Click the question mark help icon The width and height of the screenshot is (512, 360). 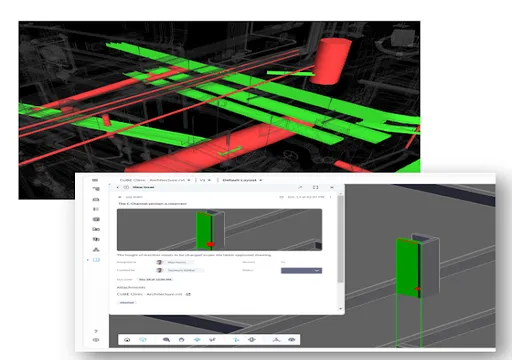[96, 331]
